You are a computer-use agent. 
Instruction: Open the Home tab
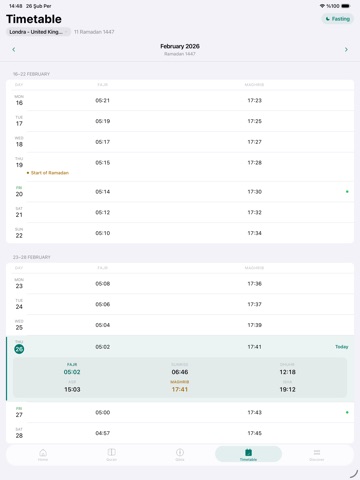(x=43, y=454)
